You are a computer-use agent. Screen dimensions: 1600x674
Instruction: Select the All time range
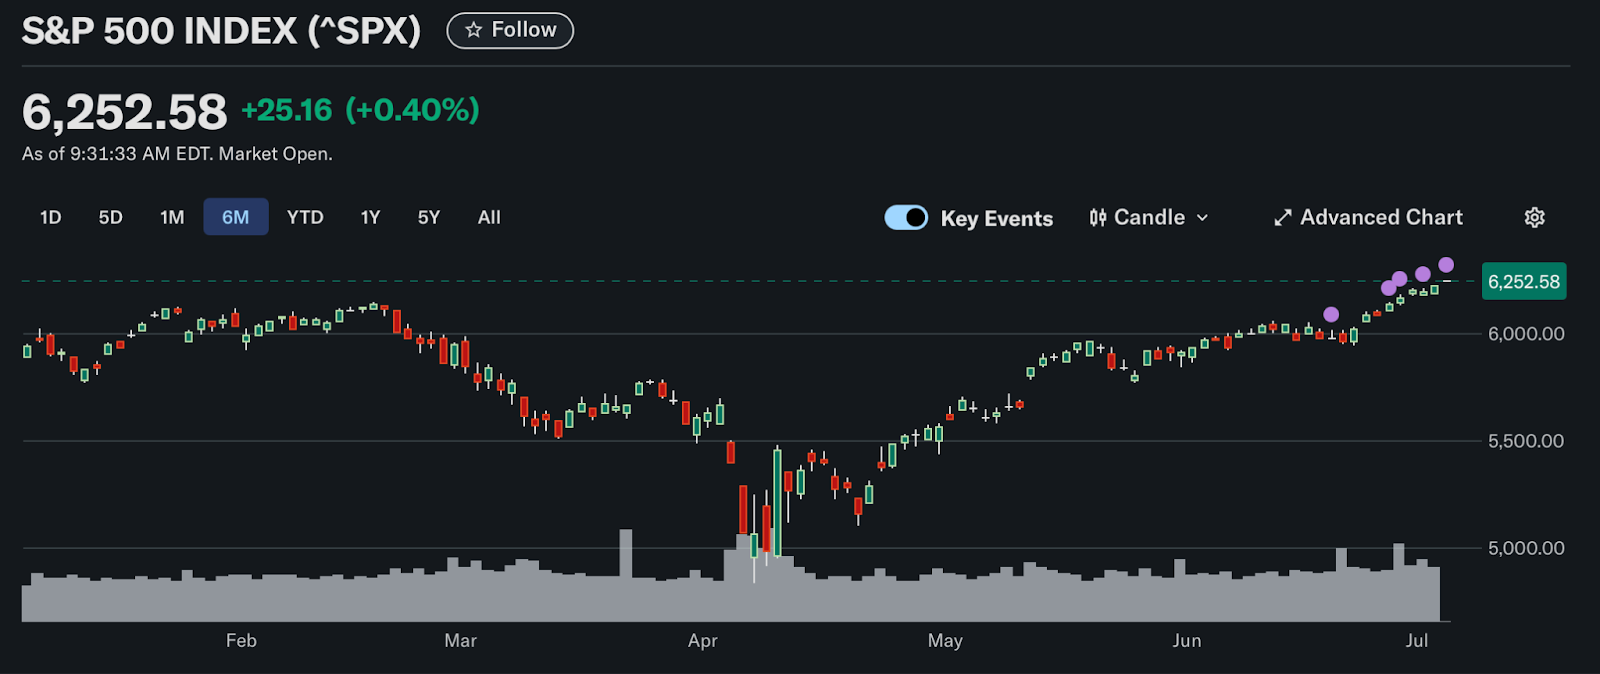[489, 217]
